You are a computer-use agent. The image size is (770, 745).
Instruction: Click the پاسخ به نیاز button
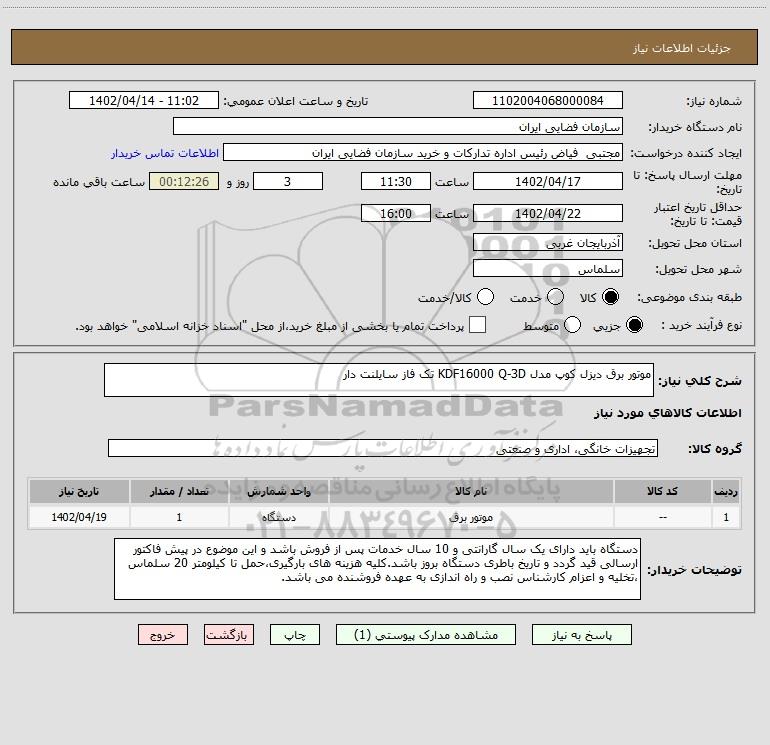[x=582, y=635]
